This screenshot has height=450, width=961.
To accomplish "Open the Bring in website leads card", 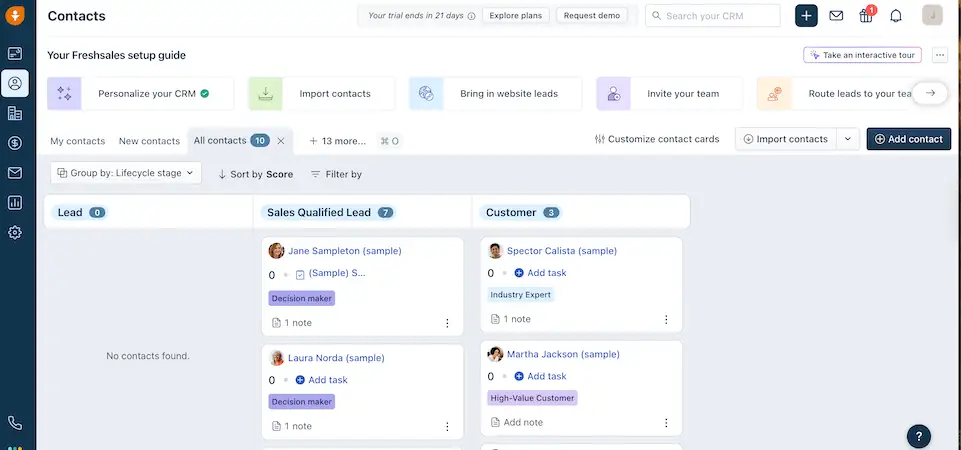I will click(x=495, y=94).
